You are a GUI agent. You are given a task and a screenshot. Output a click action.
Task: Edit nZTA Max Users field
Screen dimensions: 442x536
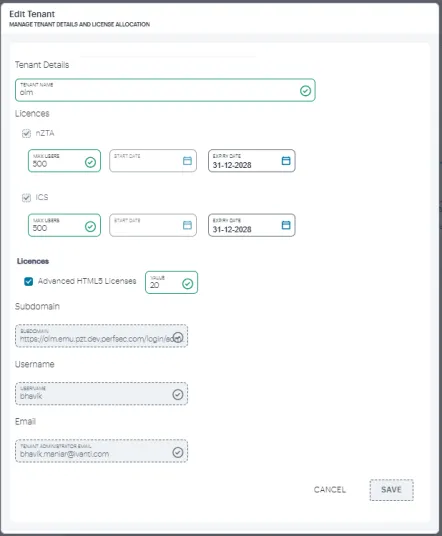(x=64, y=161)
